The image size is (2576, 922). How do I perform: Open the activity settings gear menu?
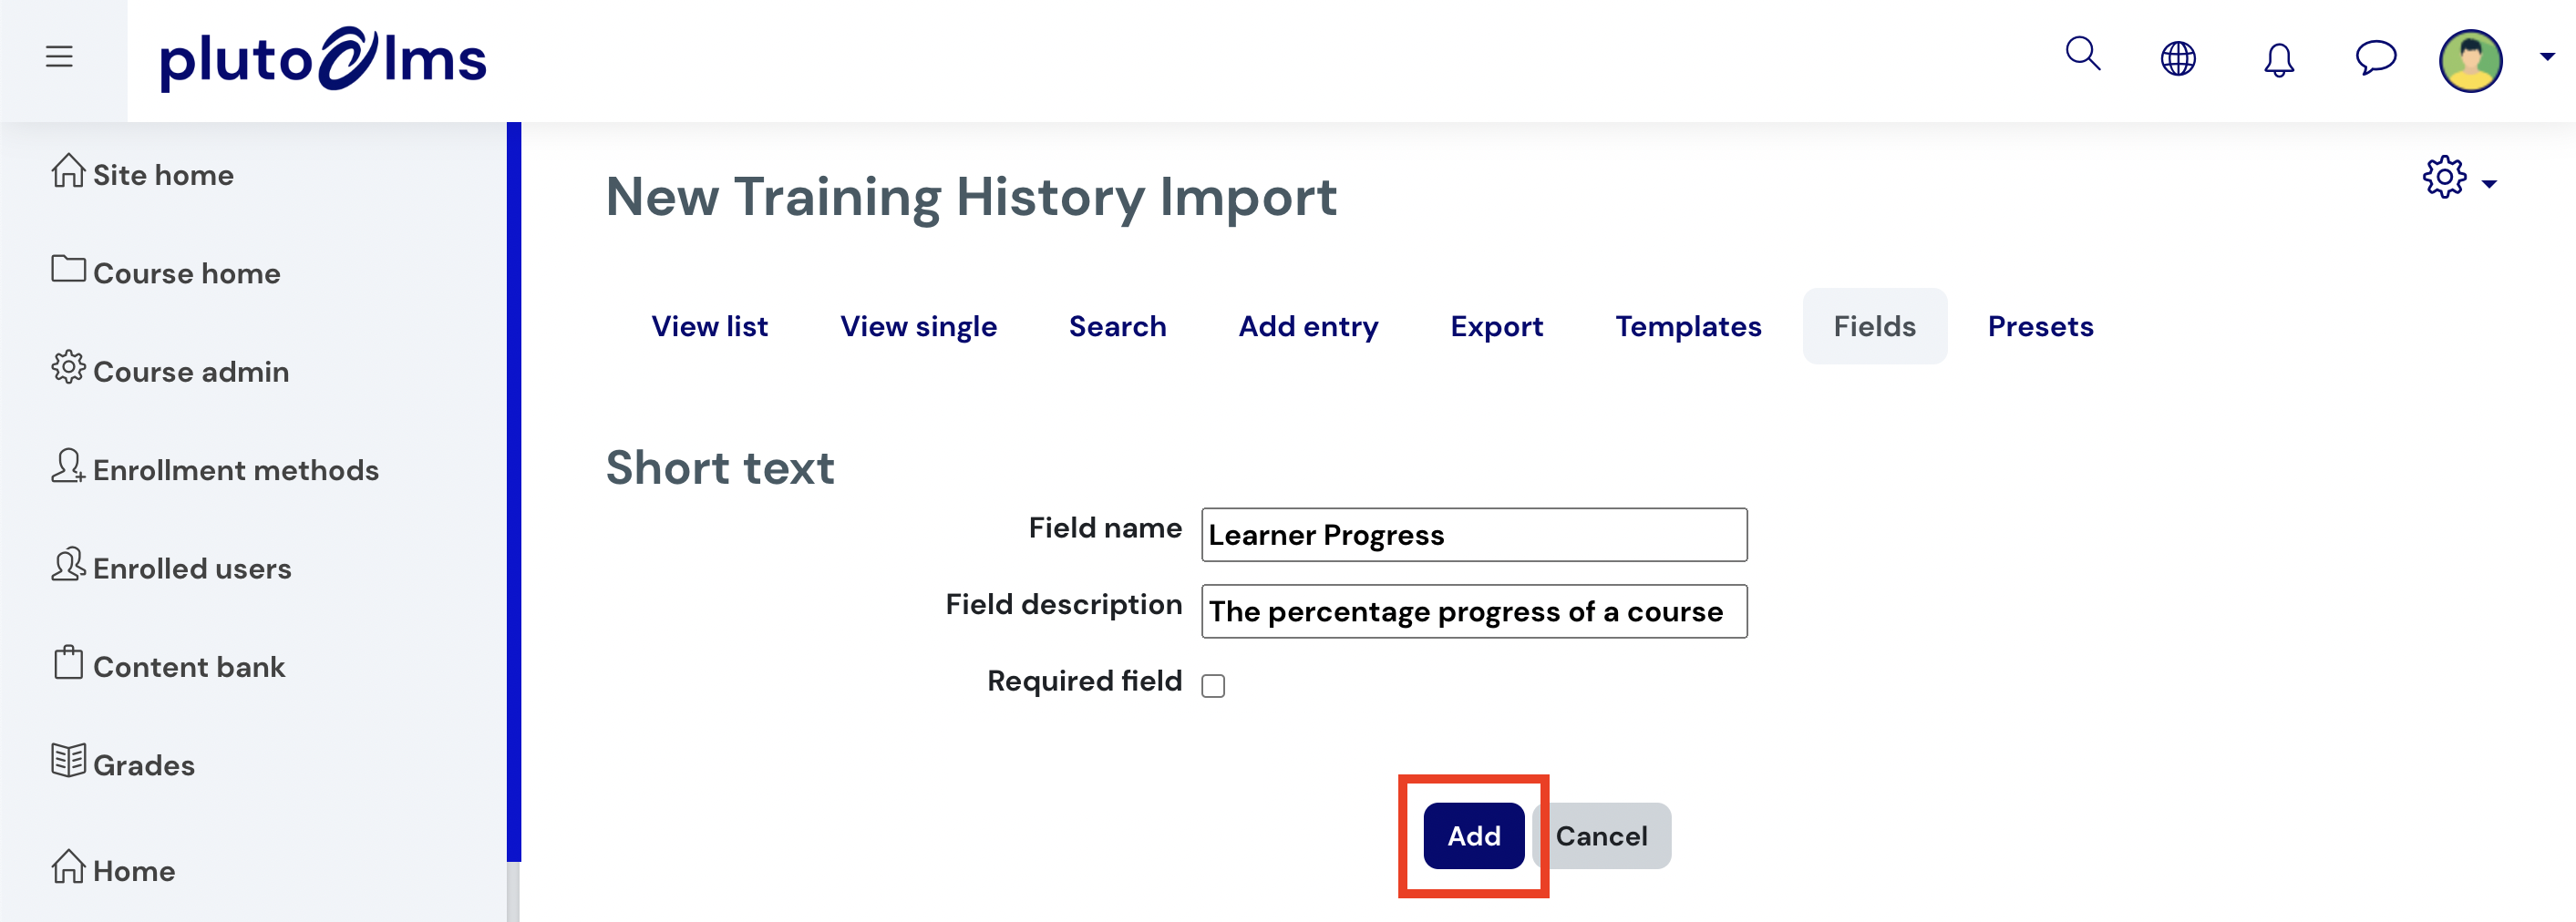tap(2444, 177)
